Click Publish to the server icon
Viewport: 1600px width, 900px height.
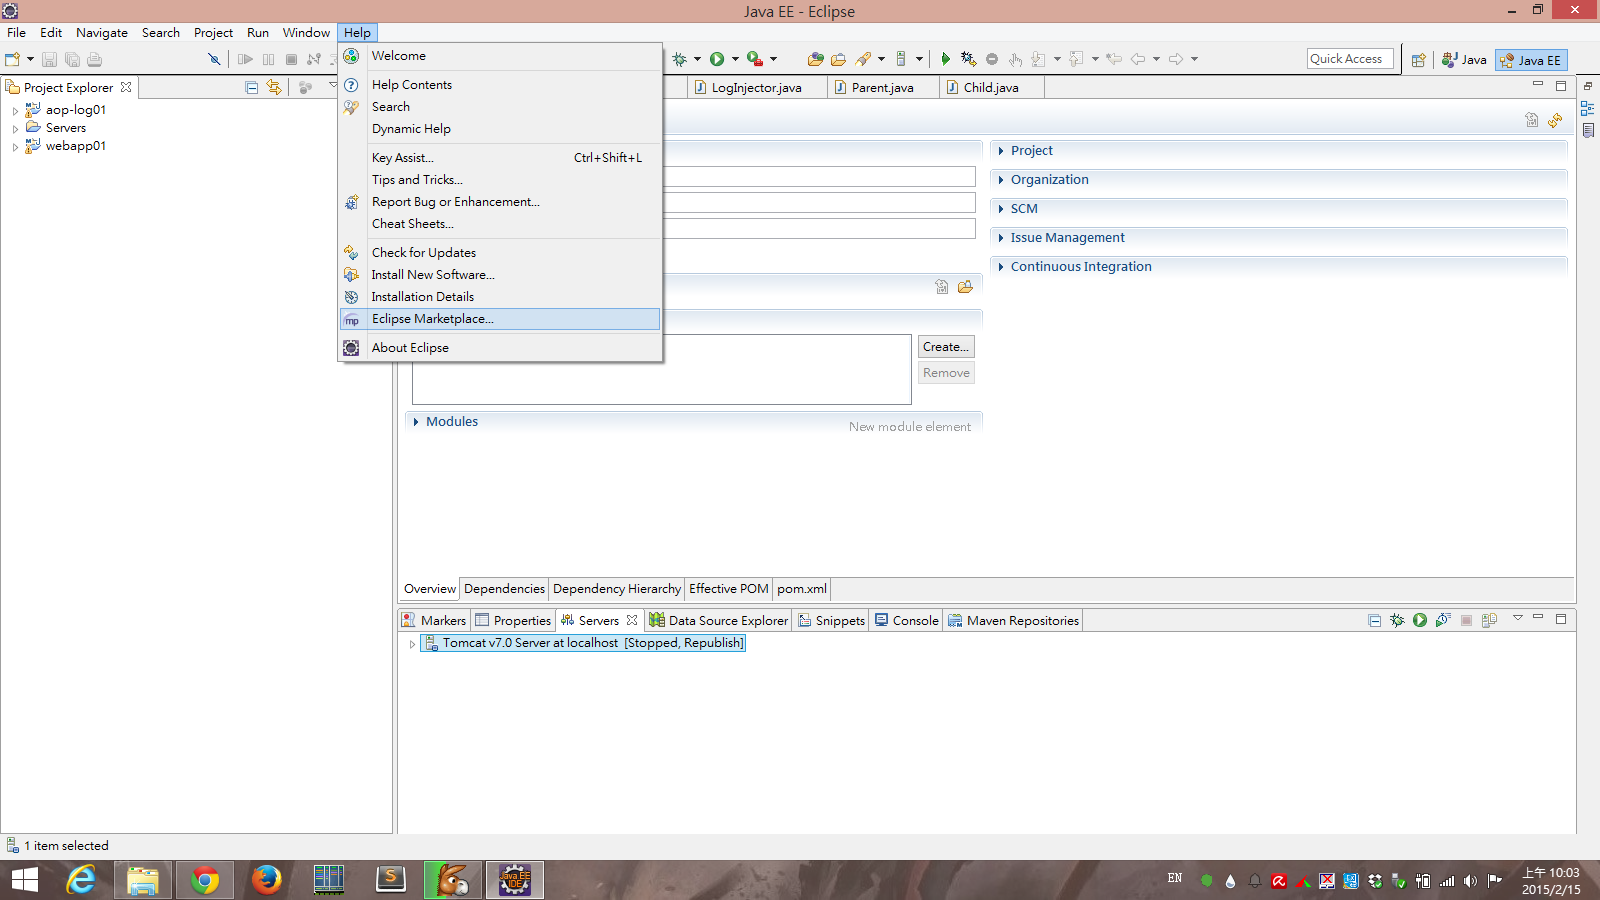tap(1489, 620)
